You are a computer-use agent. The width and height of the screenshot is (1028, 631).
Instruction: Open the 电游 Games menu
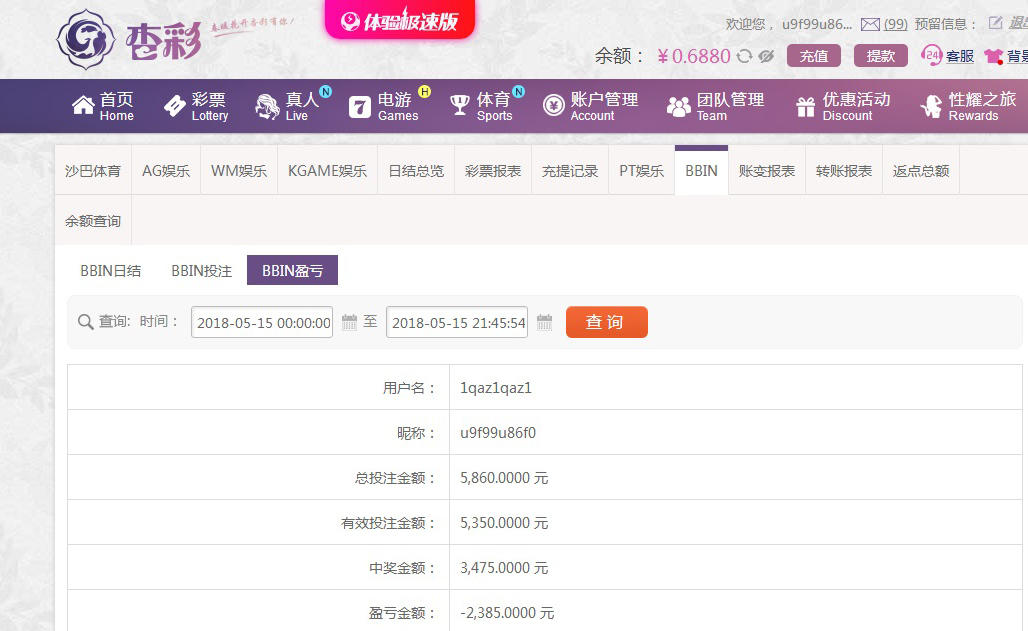click(x=383, y=106)
